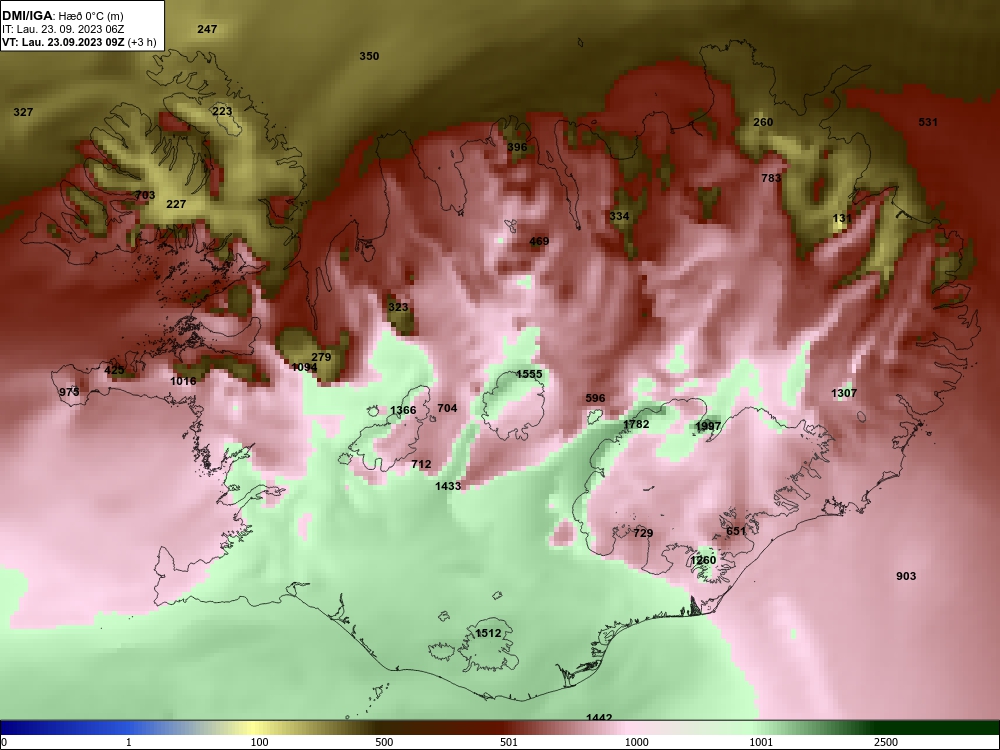Select the 704 map value
This screenshot has width=1000, height=750.
(x=448, y=408)
